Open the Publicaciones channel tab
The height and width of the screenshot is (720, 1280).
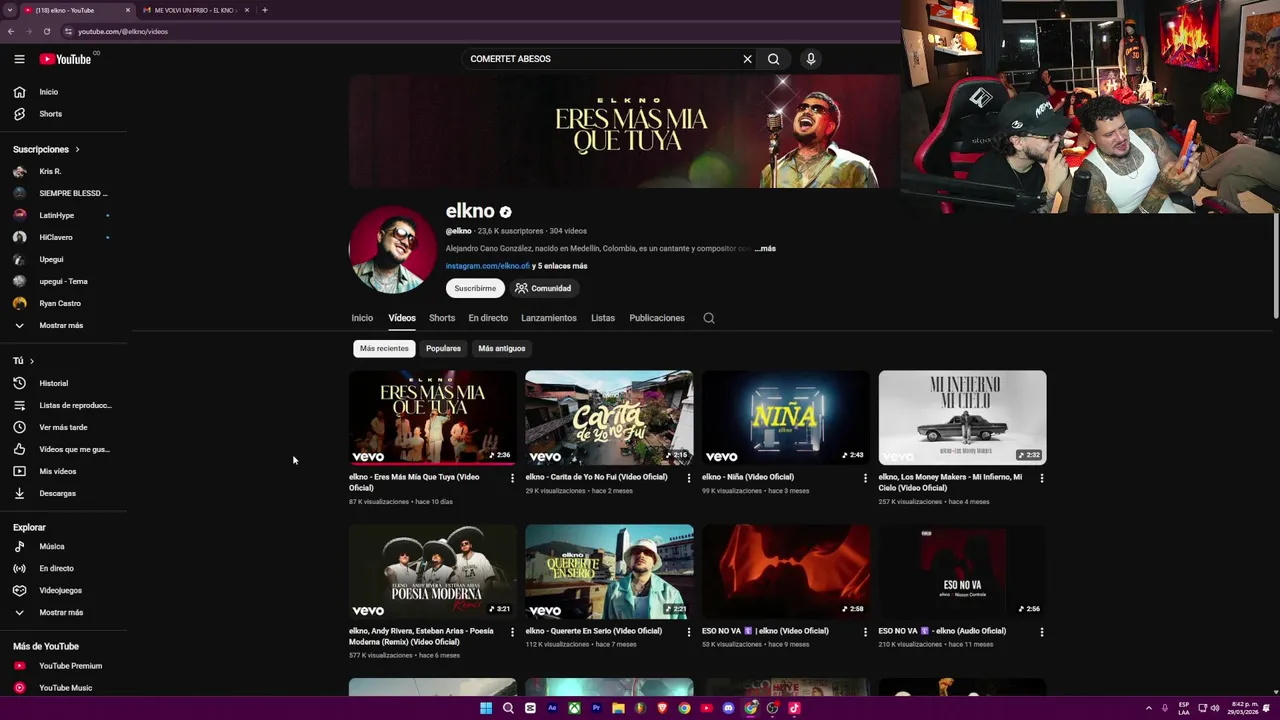pos(657,318)
